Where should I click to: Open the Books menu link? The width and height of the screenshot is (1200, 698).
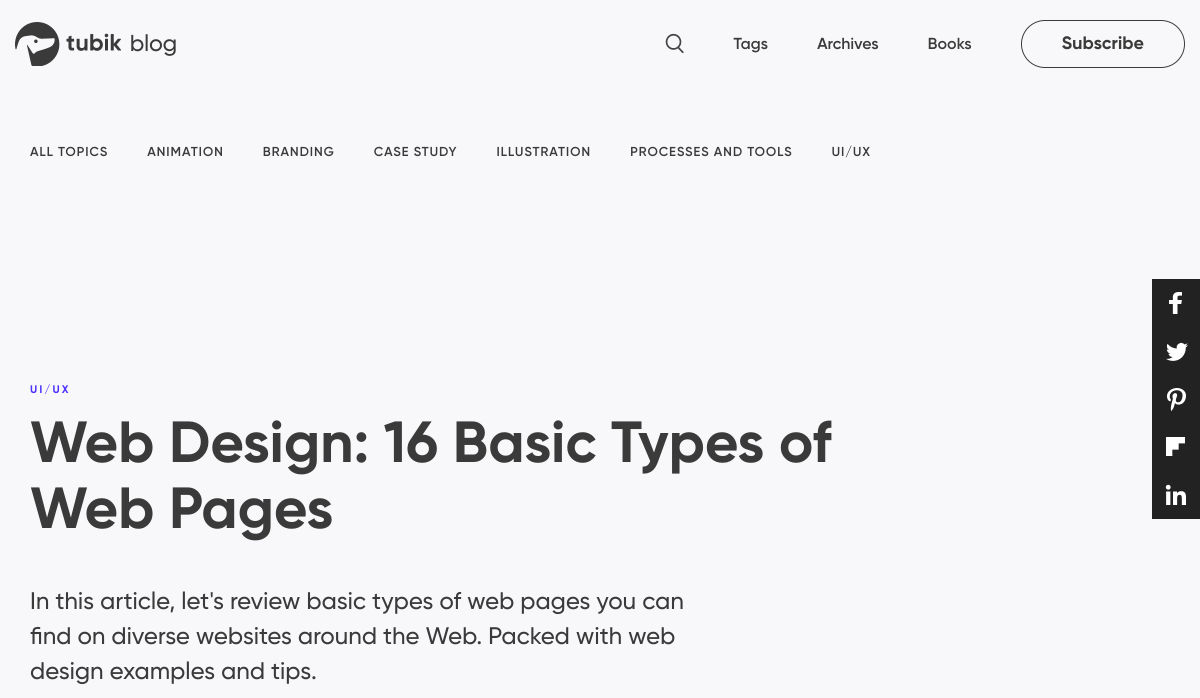949,44
